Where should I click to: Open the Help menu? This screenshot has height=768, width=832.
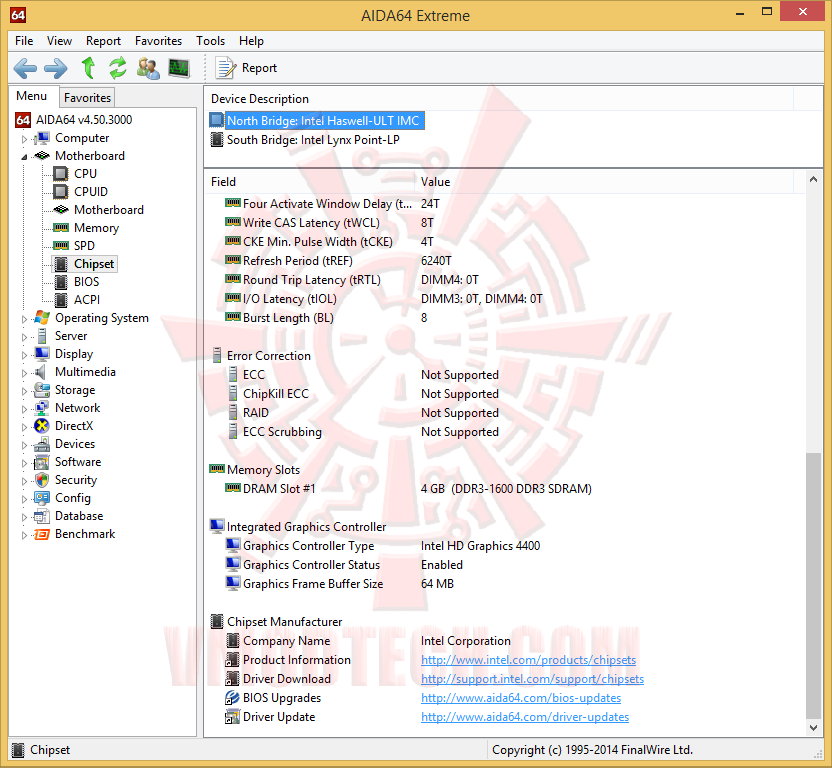251,41
